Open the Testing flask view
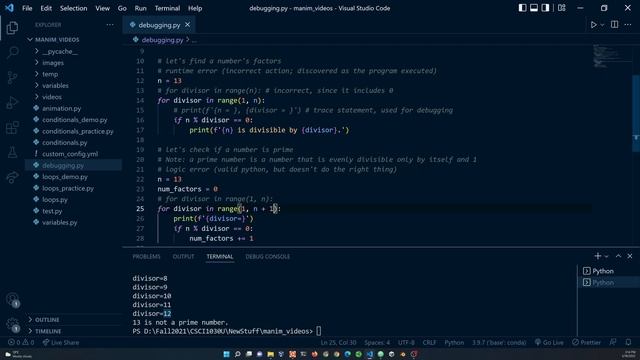The height and width of the screenshot is (360, 640). [12, 152]
